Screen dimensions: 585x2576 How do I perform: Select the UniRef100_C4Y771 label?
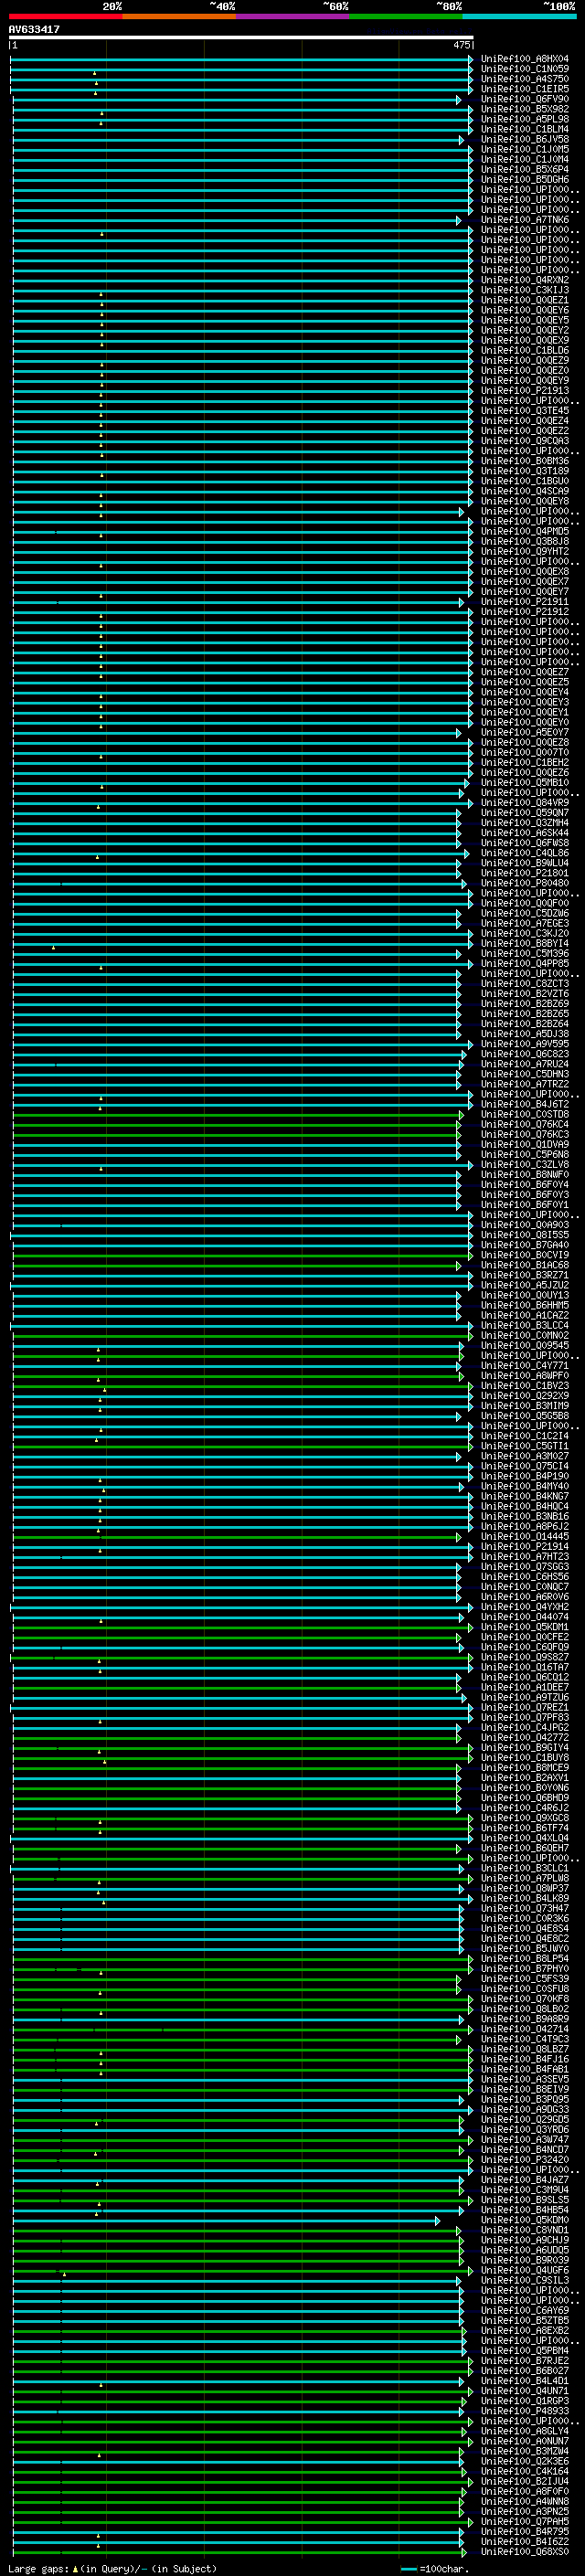tap(525, 1366)
